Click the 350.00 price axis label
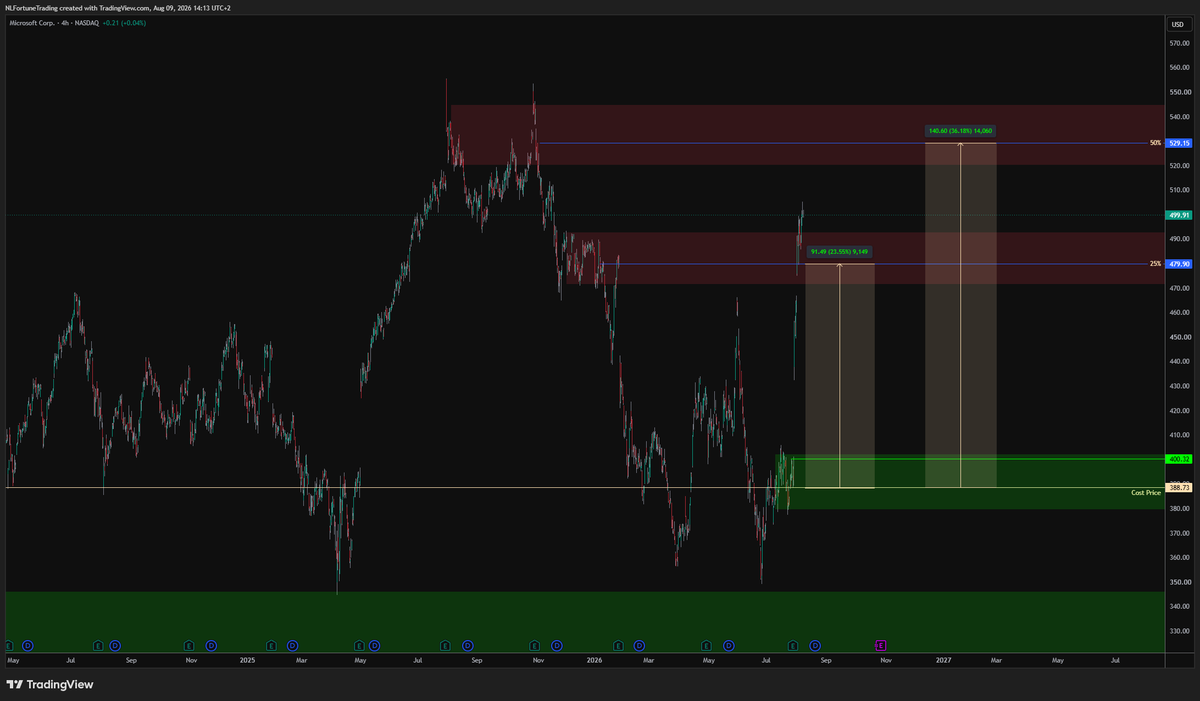 (x=1178, y=582)
